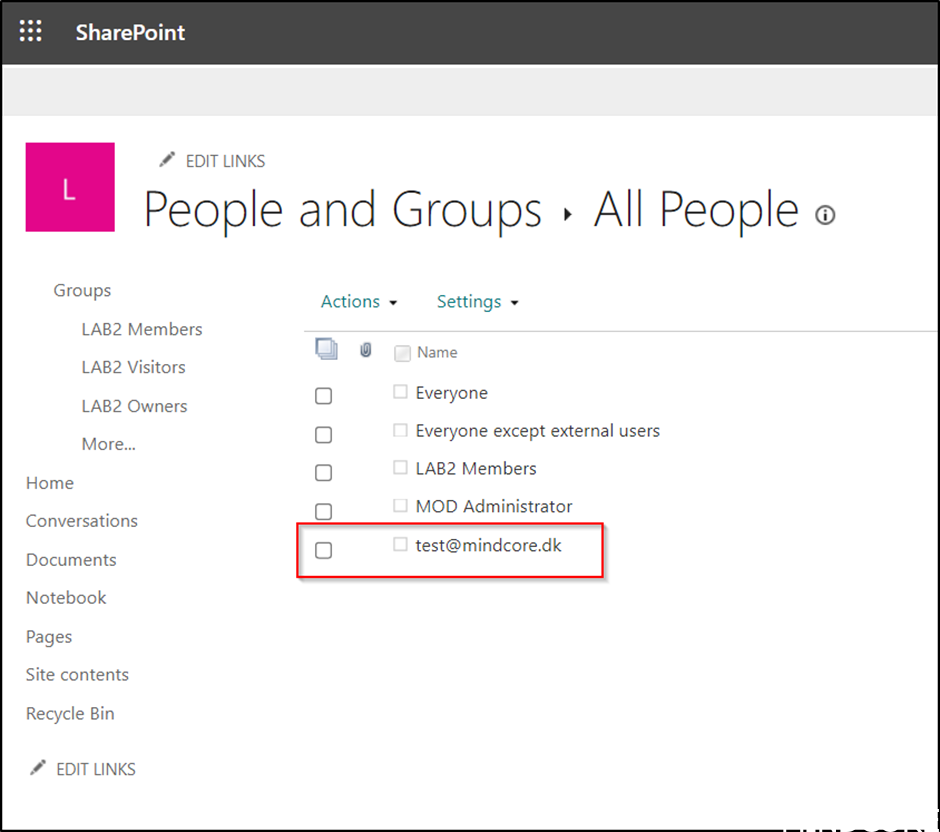Click the People and Groups breadcrumb
The width and height of the screenshot is (940, 832).
[x=342, y=210]
